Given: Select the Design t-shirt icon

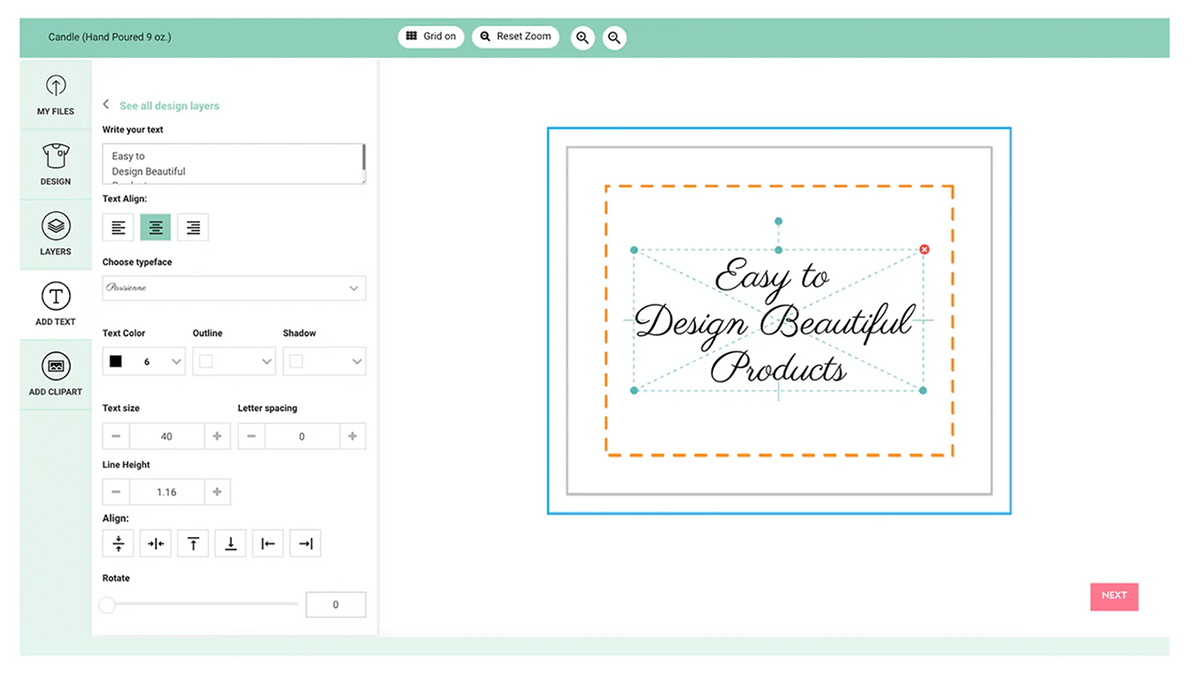Looking at the screenshot, I should point(56,164).
